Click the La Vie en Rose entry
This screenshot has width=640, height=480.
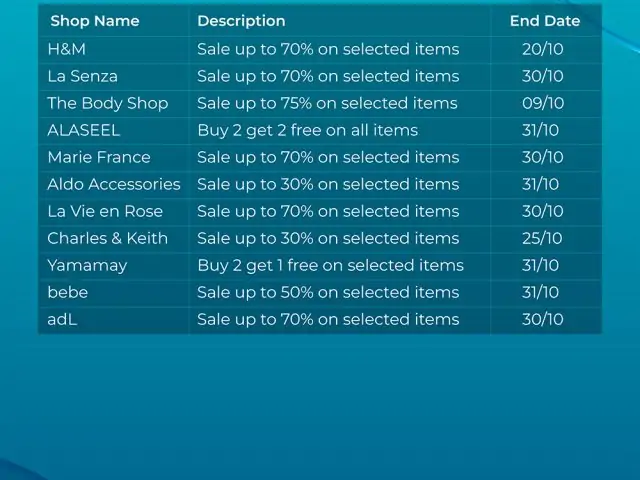point(105,211)
